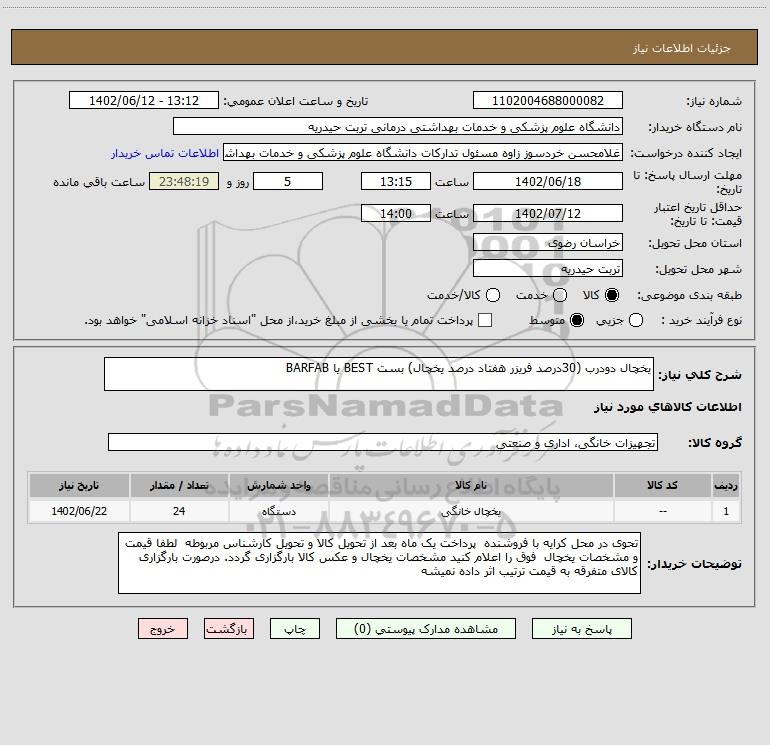This screenshot has height=745, width=770.
Task: Click the تاریخ نیاز column header
Action: click(79, 485)
